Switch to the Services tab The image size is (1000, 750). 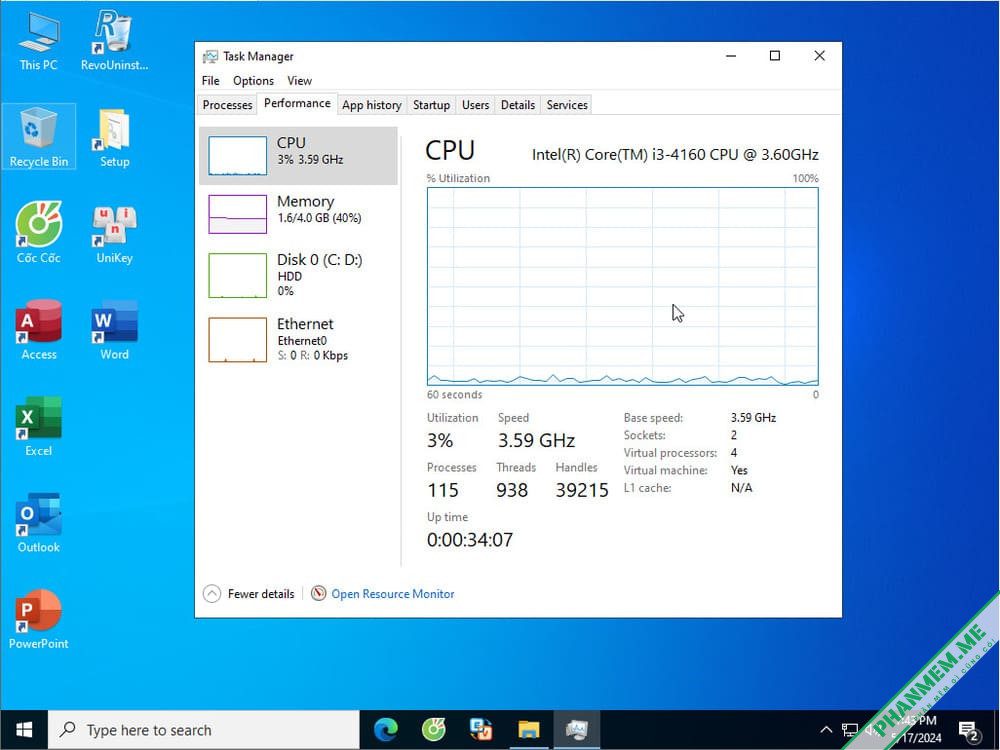(567, 105)
